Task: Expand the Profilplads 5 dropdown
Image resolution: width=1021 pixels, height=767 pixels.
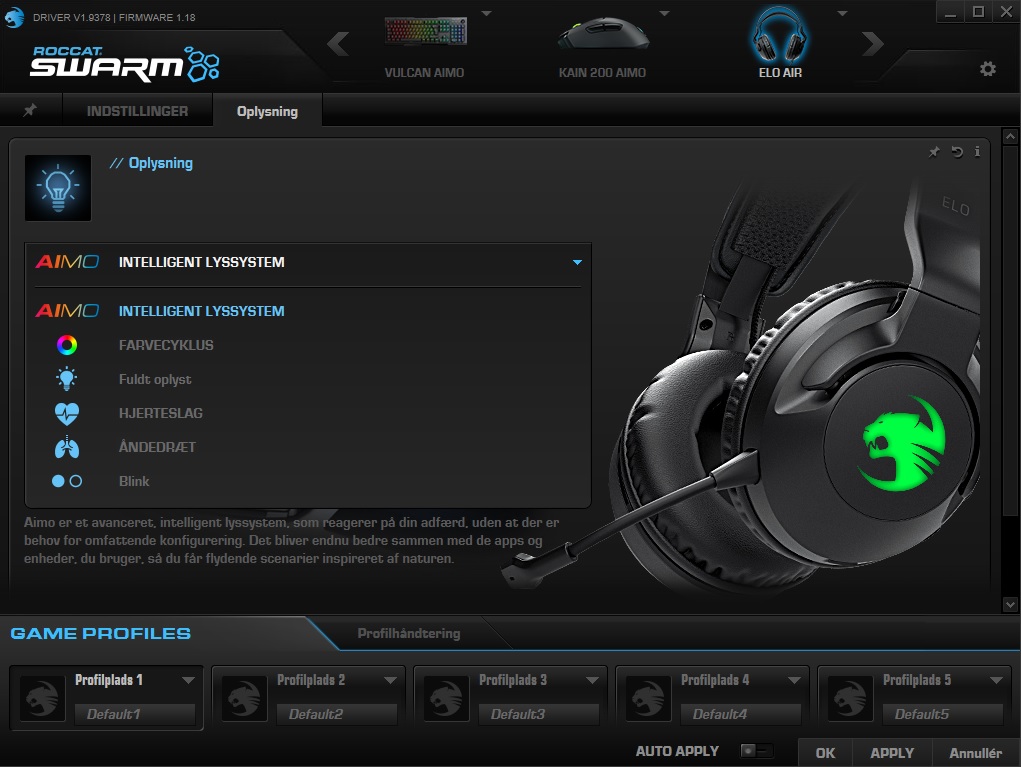Action: [x=996, y=680]
